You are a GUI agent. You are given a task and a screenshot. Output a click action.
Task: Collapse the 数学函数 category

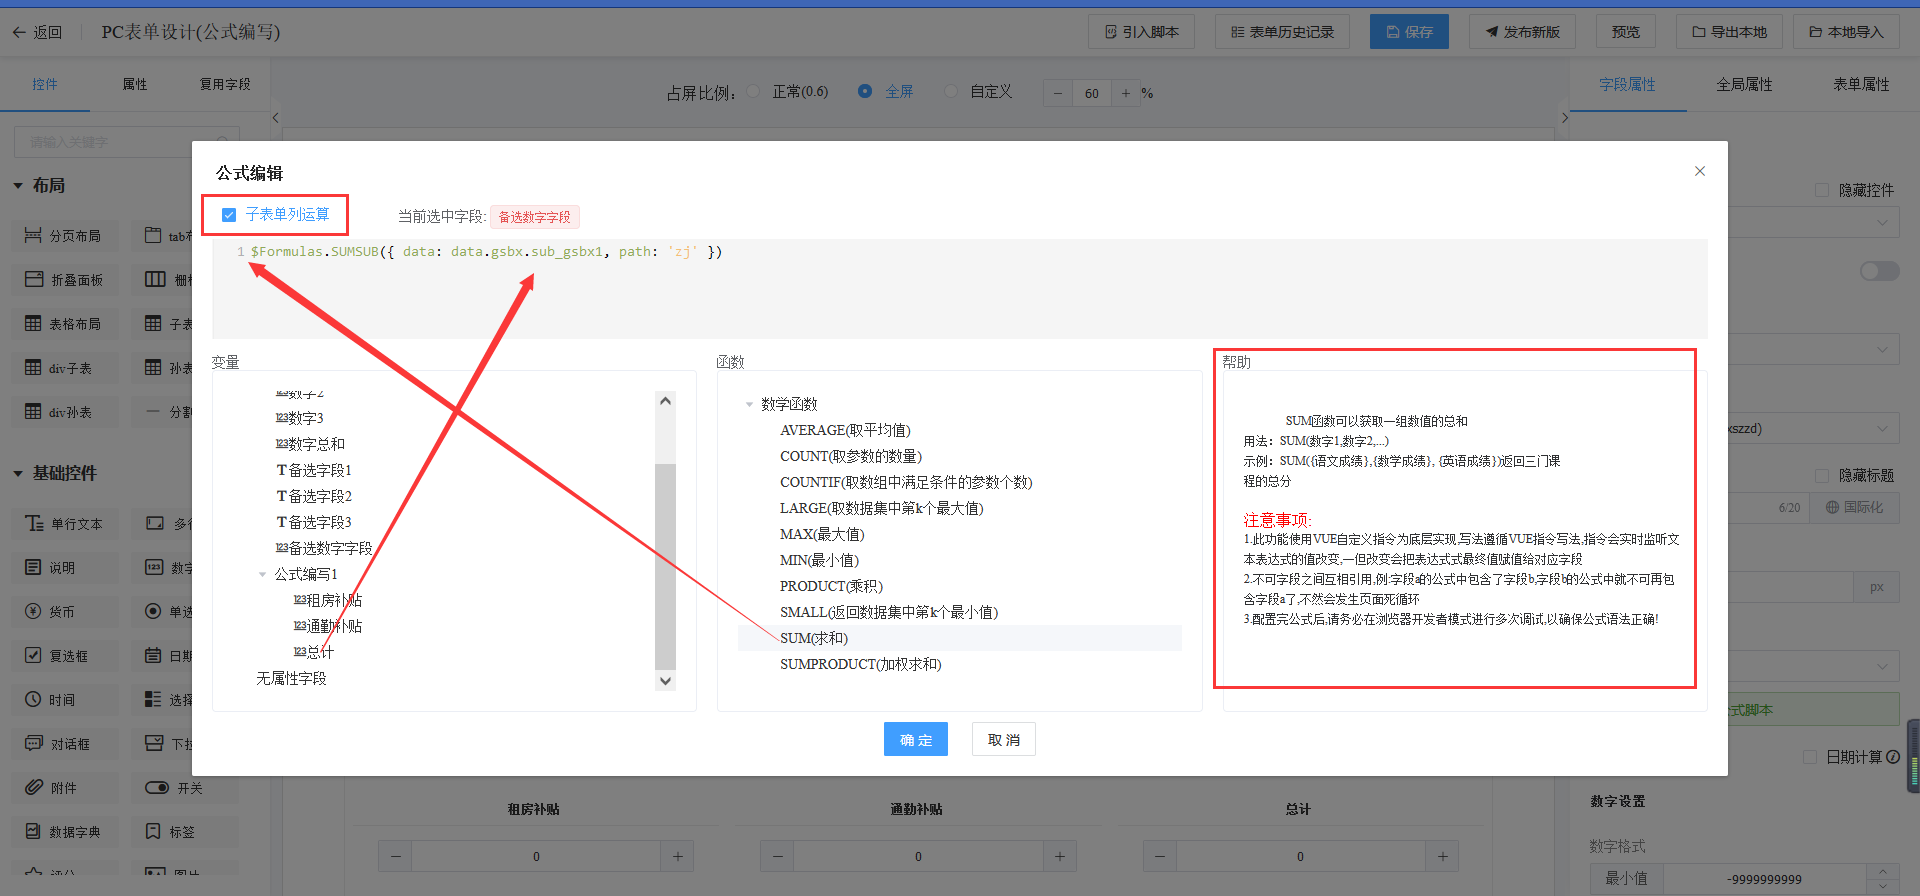click(749, 404)
